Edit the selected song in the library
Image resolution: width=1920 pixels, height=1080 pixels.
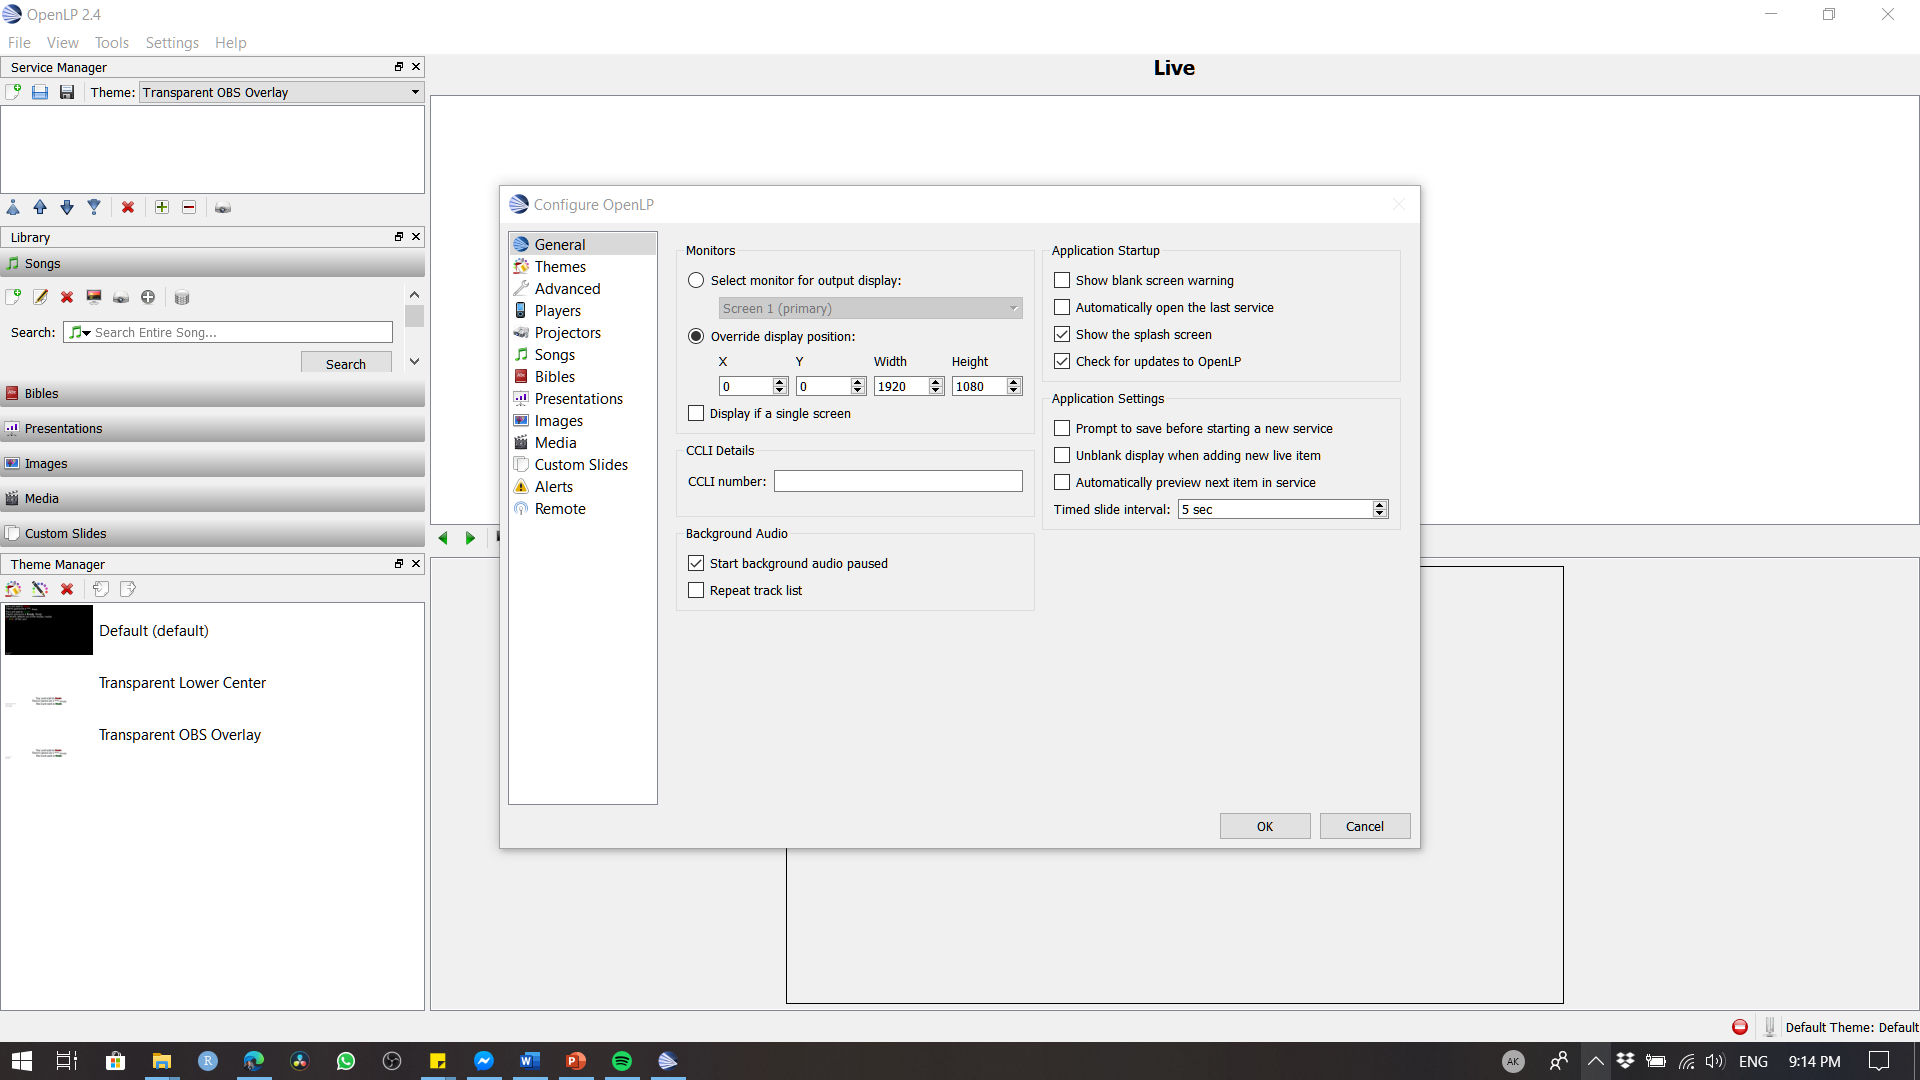point(39,297)
